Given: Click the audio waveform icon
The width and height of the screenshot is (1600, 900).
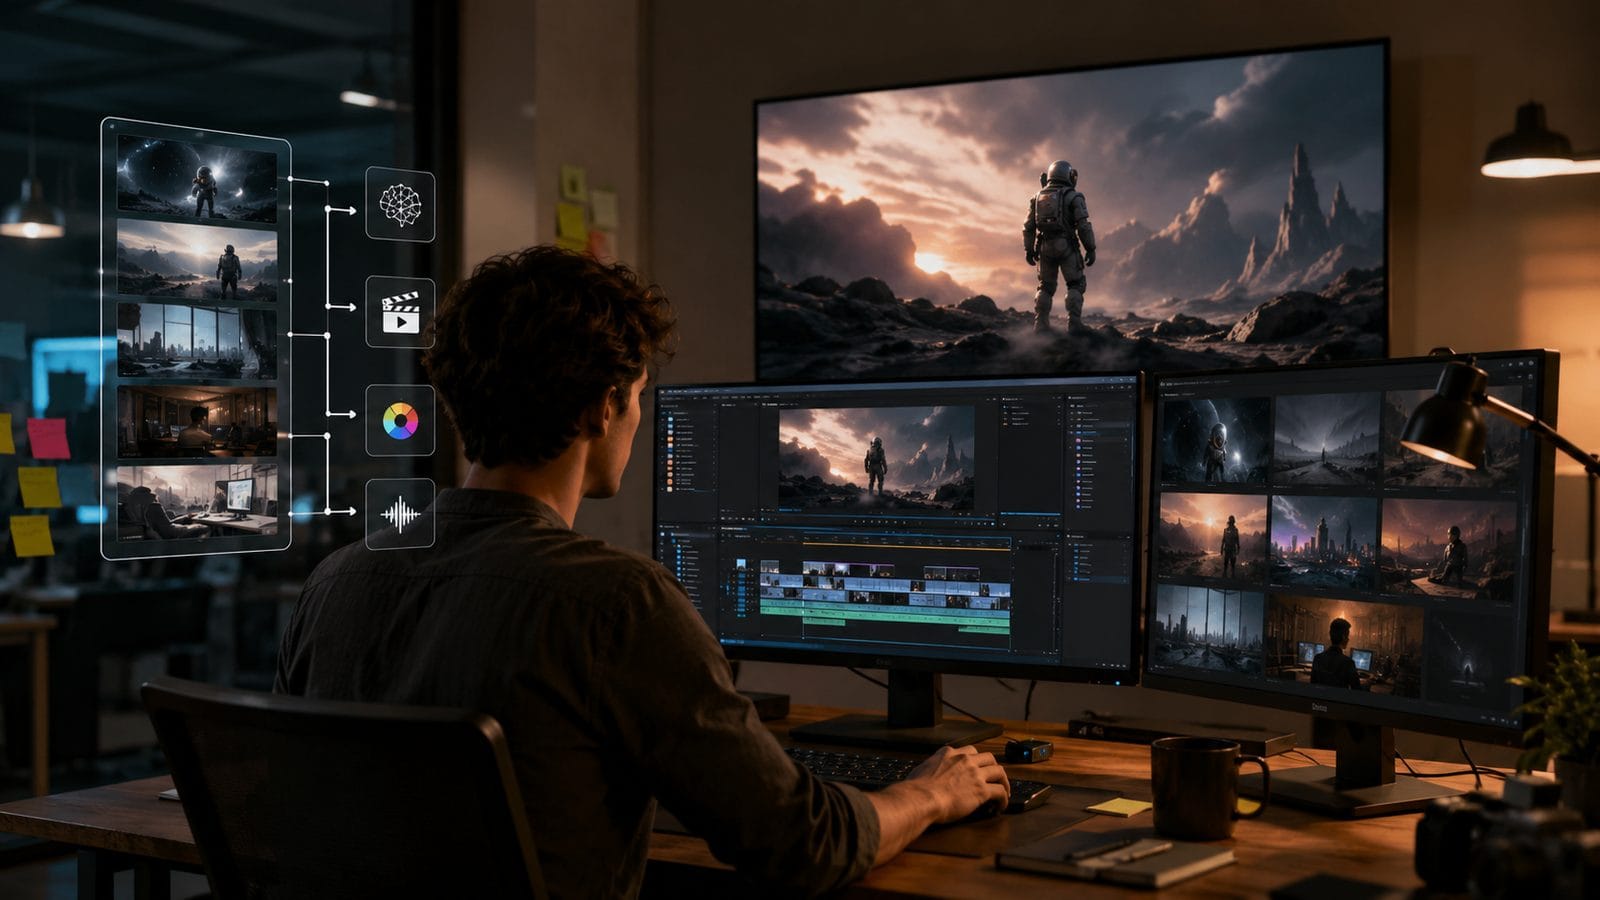Looking at the screenshot, I should [400, 514].
